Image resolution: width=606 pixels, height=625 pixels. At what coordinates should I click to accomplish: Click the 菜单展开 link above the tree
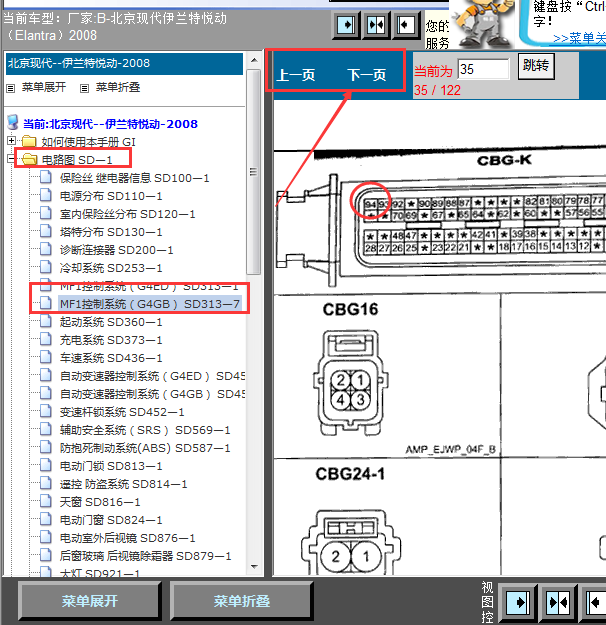[44, 87]
